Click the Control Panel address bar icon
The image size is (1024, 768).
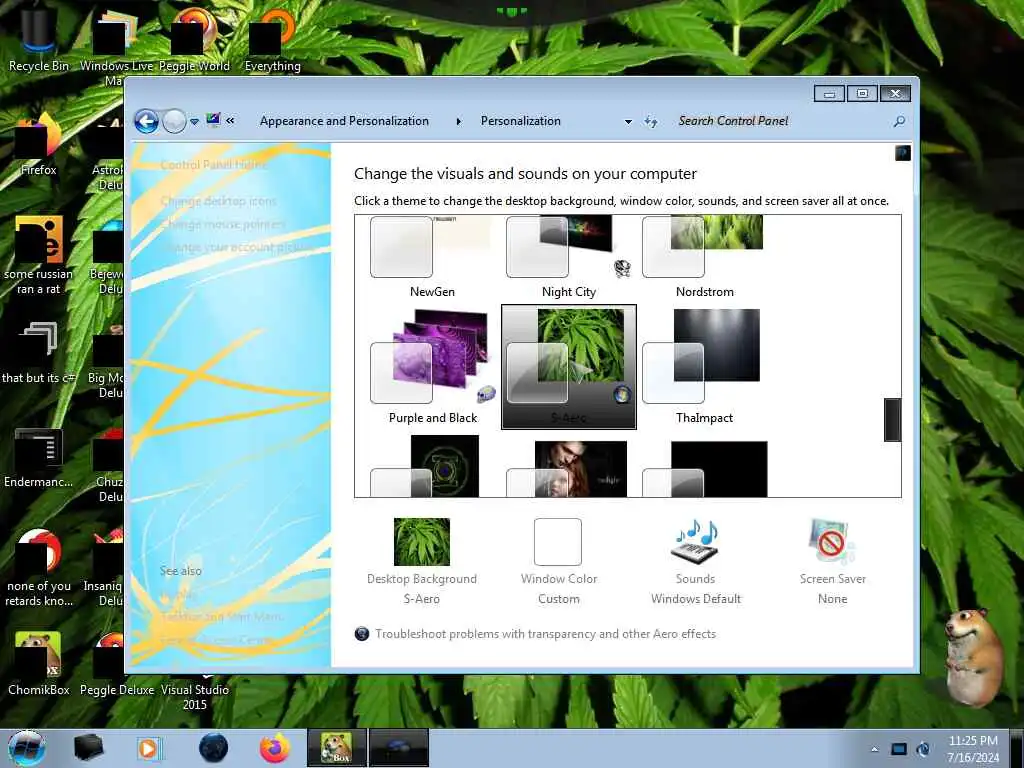pyautogui.click(x=213, y=120)
